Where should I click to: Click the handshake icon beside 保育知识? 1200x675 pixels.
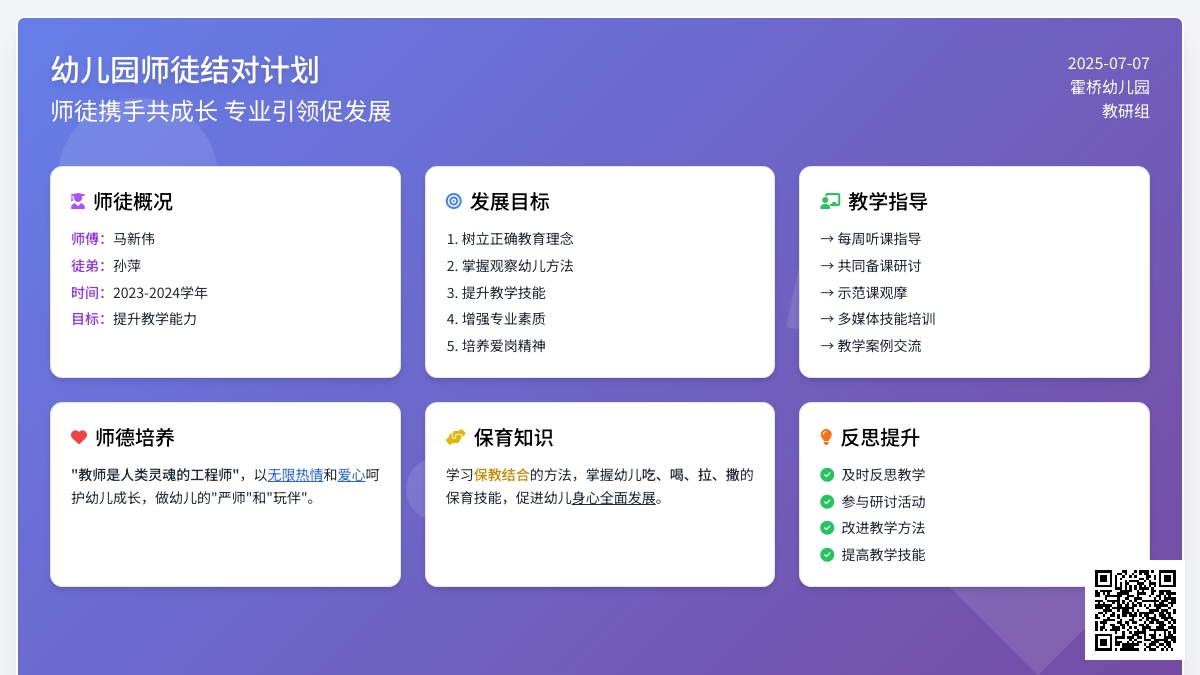click(x=456, y=437)
